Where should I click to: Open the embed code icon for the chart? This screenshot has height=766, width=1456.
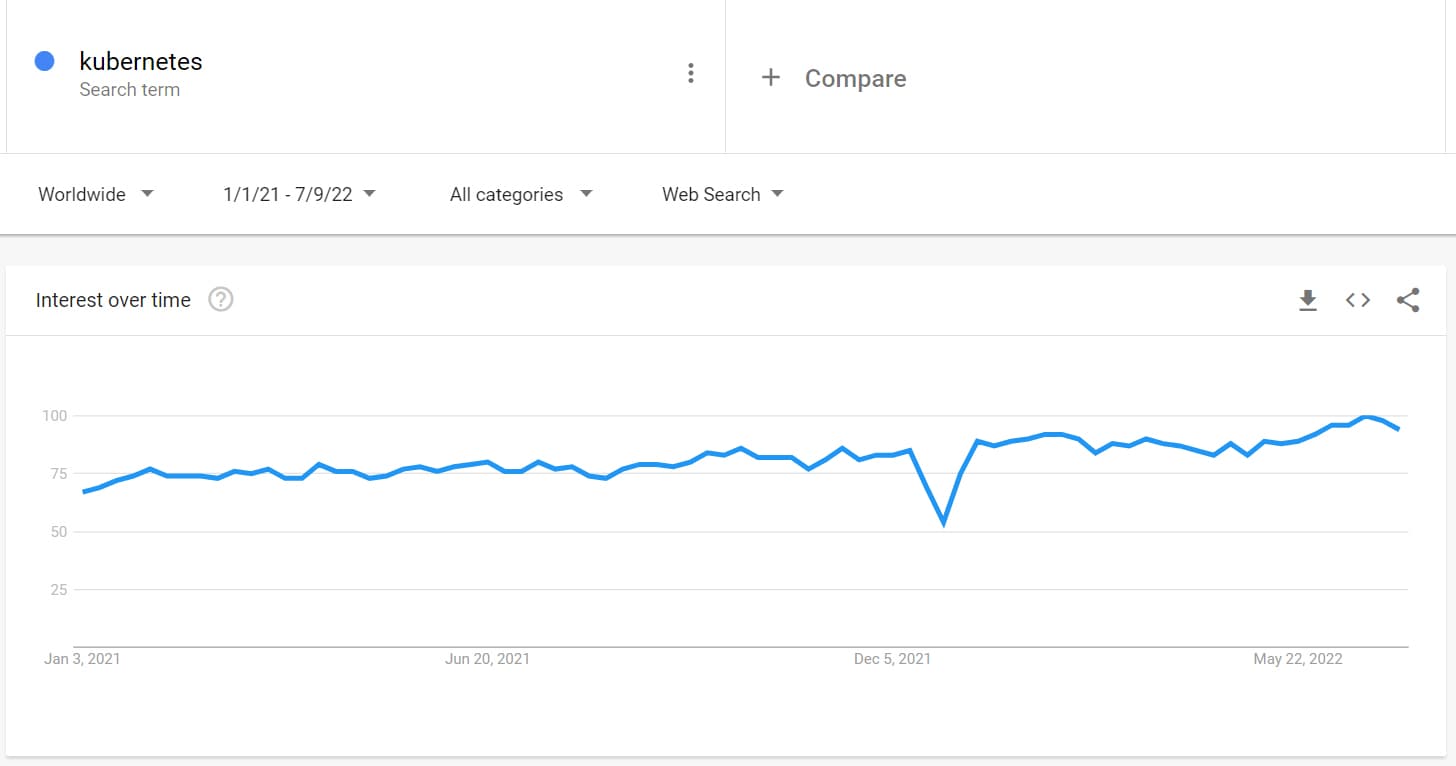[1357, 300]
